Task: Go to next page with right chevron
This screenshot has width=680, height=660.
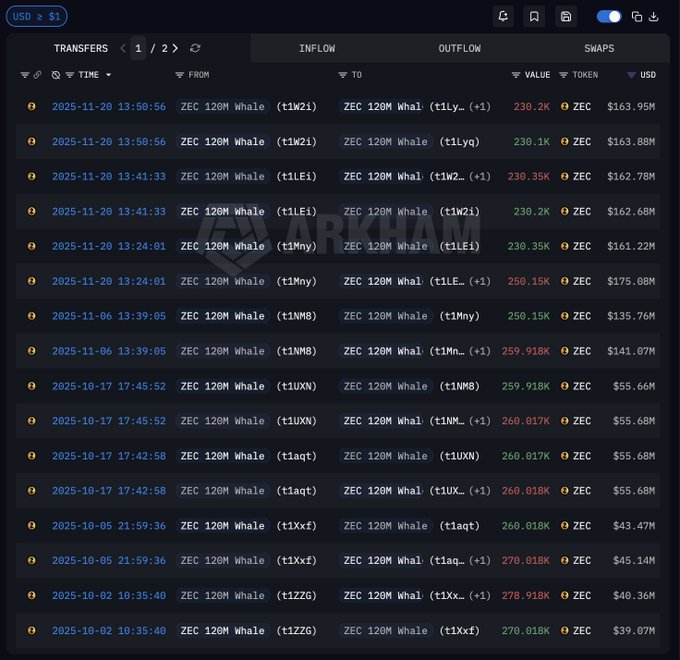Action: click(175, 48)
